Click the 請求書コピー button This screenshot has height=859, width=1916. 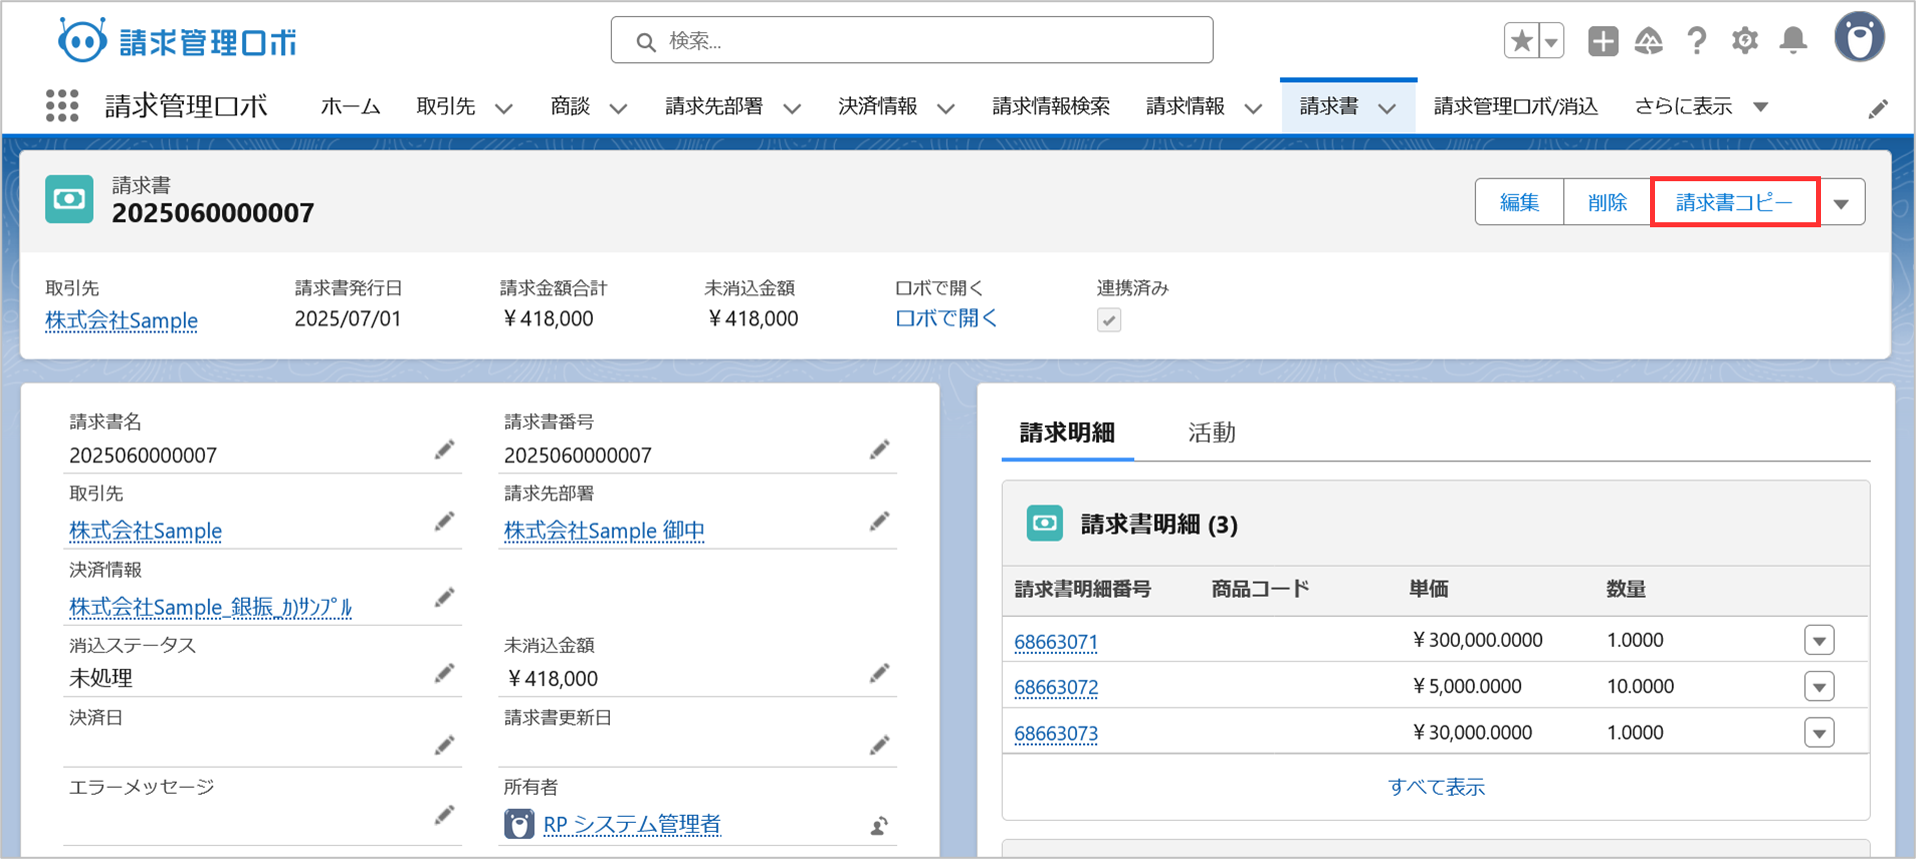pyautogui.click(x=1734, y=203)
